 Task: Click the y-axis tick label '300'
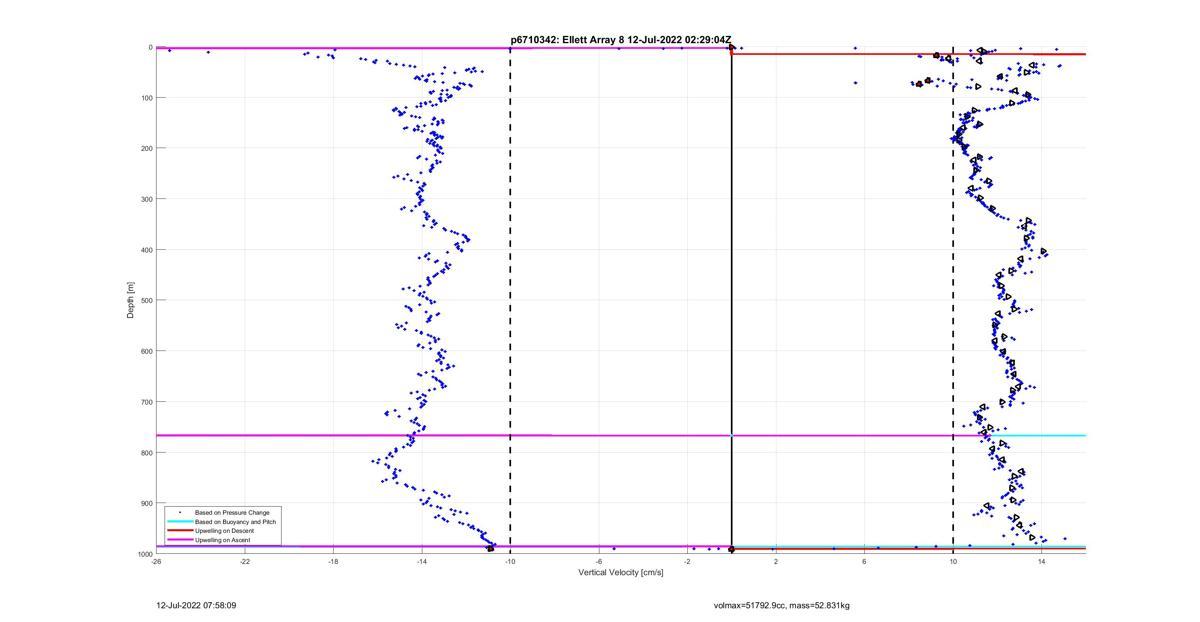pyautogui.click(x=146, y=199)
